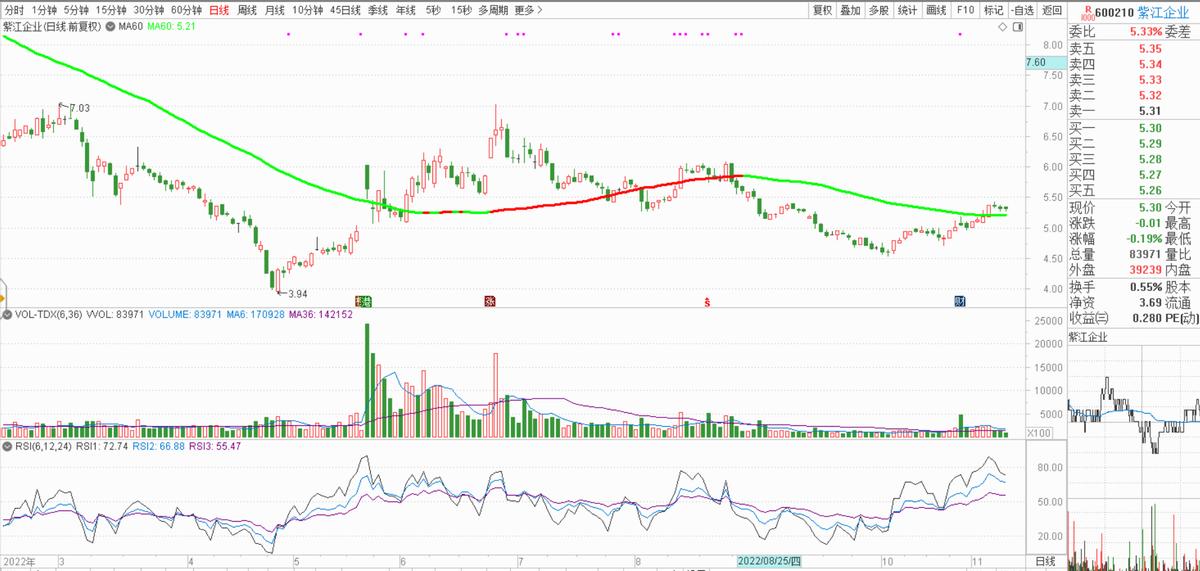Click the yellow marker at chart left edge
Screen dimensions: 1200x571
pos(3,297)
